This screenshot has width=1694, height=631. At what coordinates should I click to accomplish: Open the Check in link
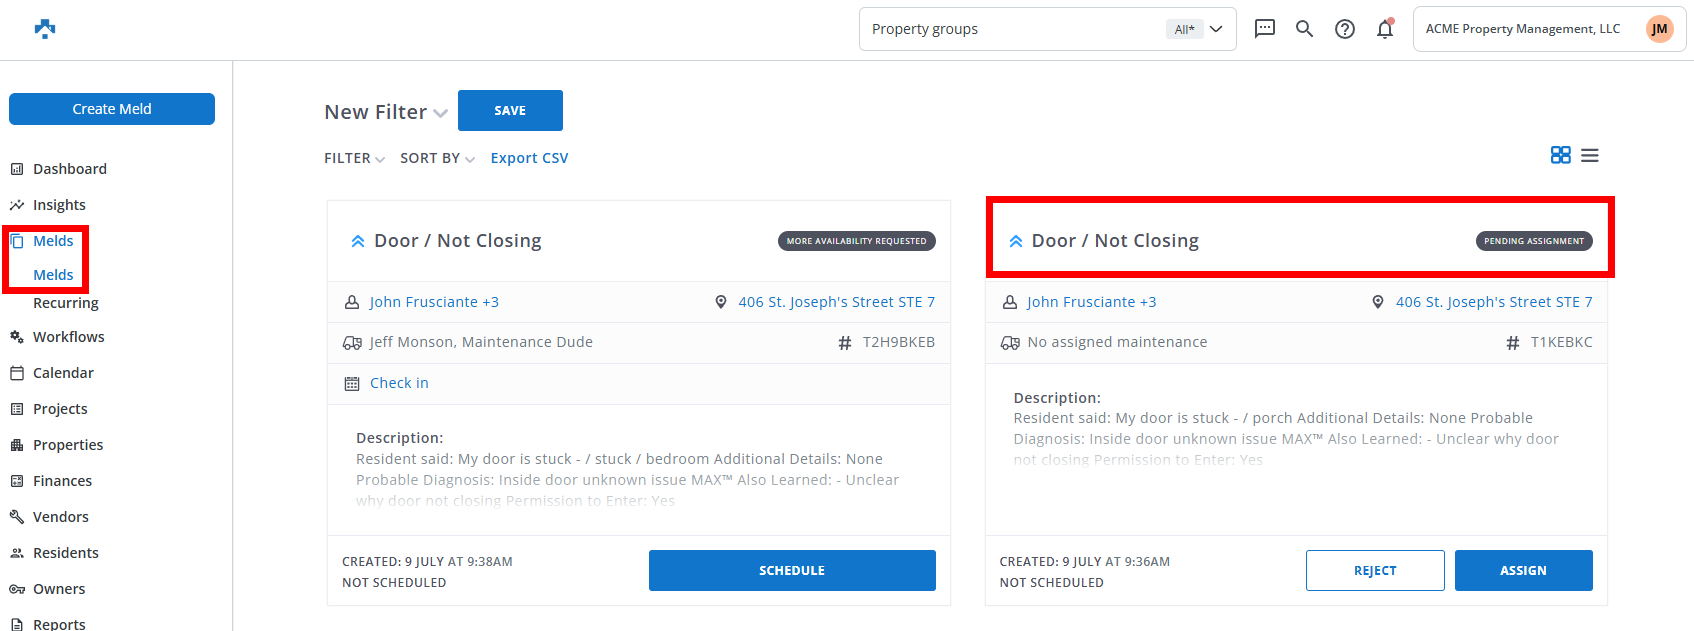pyautogui.click(x=399, y=383)
